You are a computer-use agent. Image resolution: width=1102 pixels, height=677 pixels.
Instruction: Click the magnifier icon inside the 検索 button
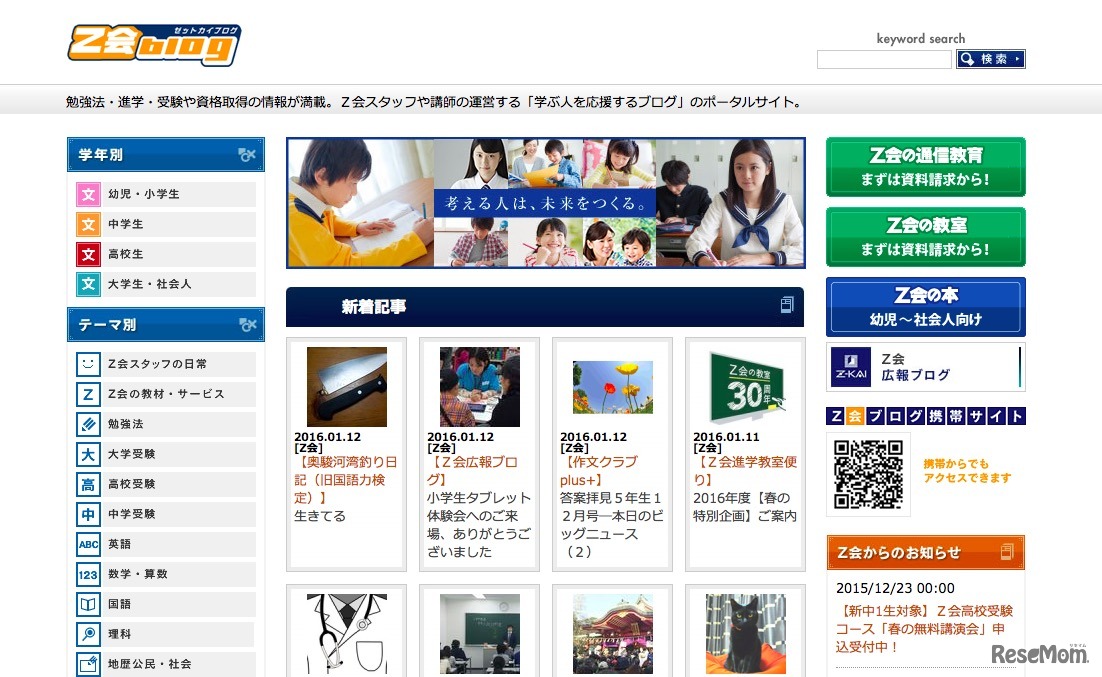pyautogui.click(x=968, y=59)
